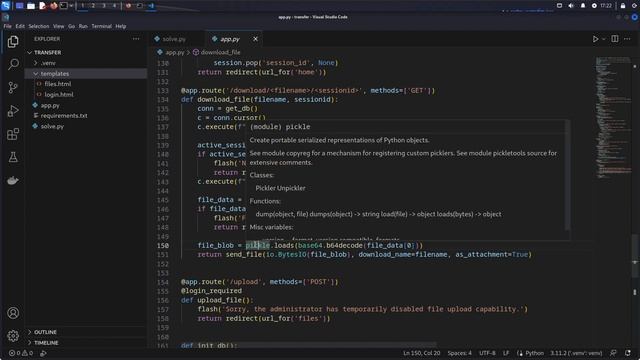
Task: Open the Search view in activity bar
Action: pos(13,64)
